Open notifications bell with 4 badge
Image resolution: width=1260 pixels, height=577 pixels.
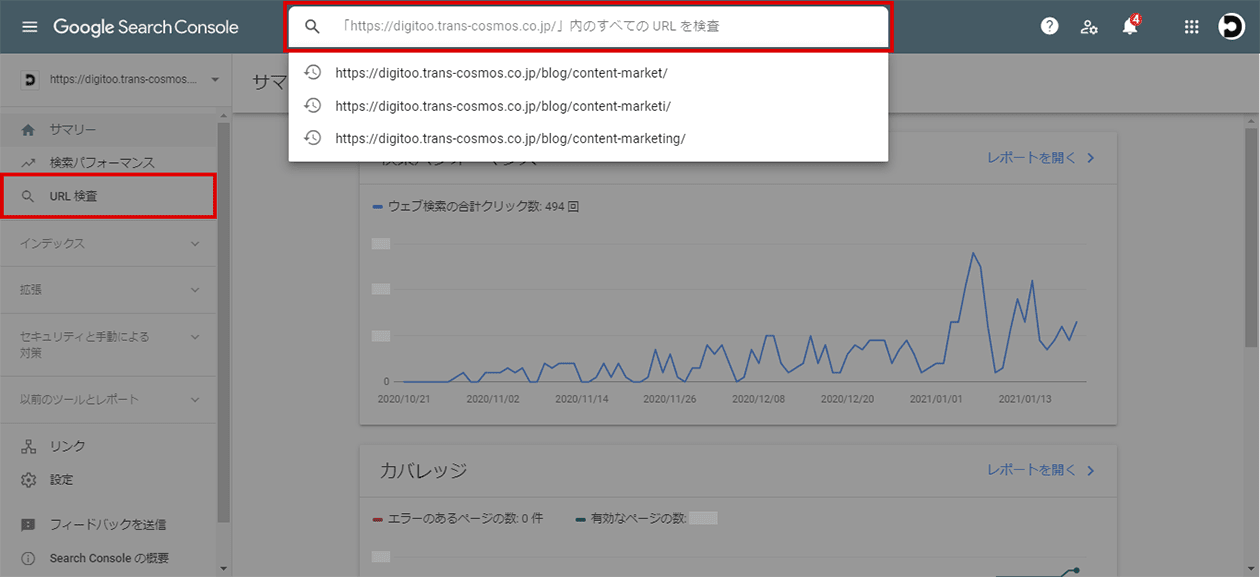point(1130,26)
